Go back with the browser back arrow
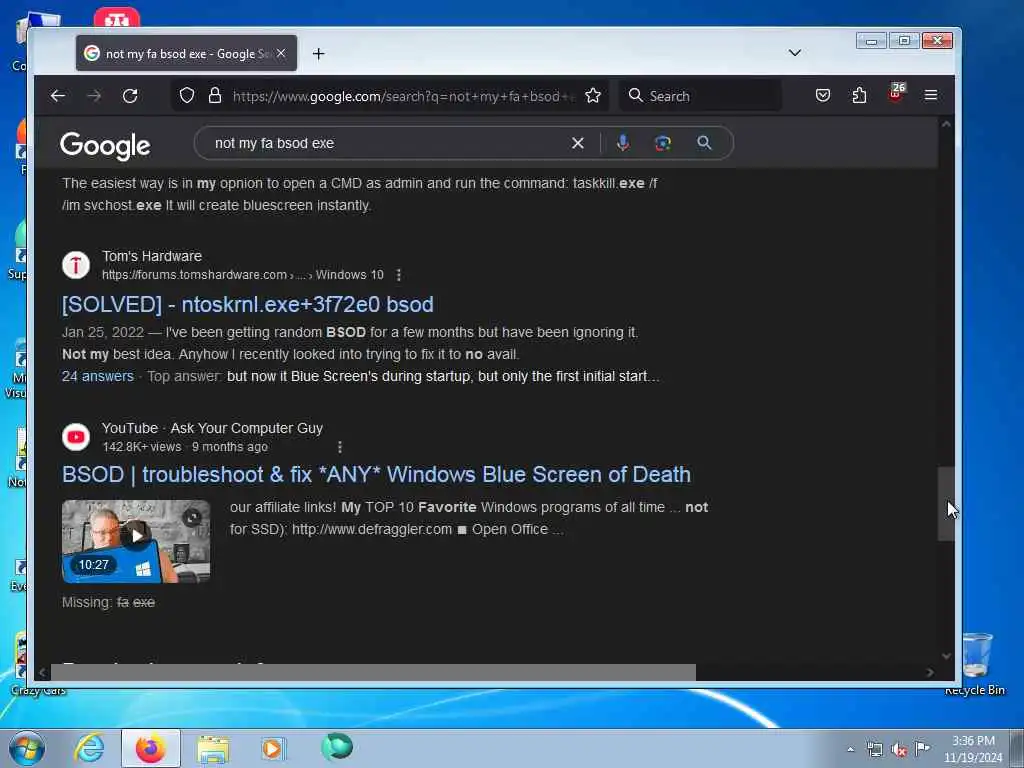 (x=57, y=96)
